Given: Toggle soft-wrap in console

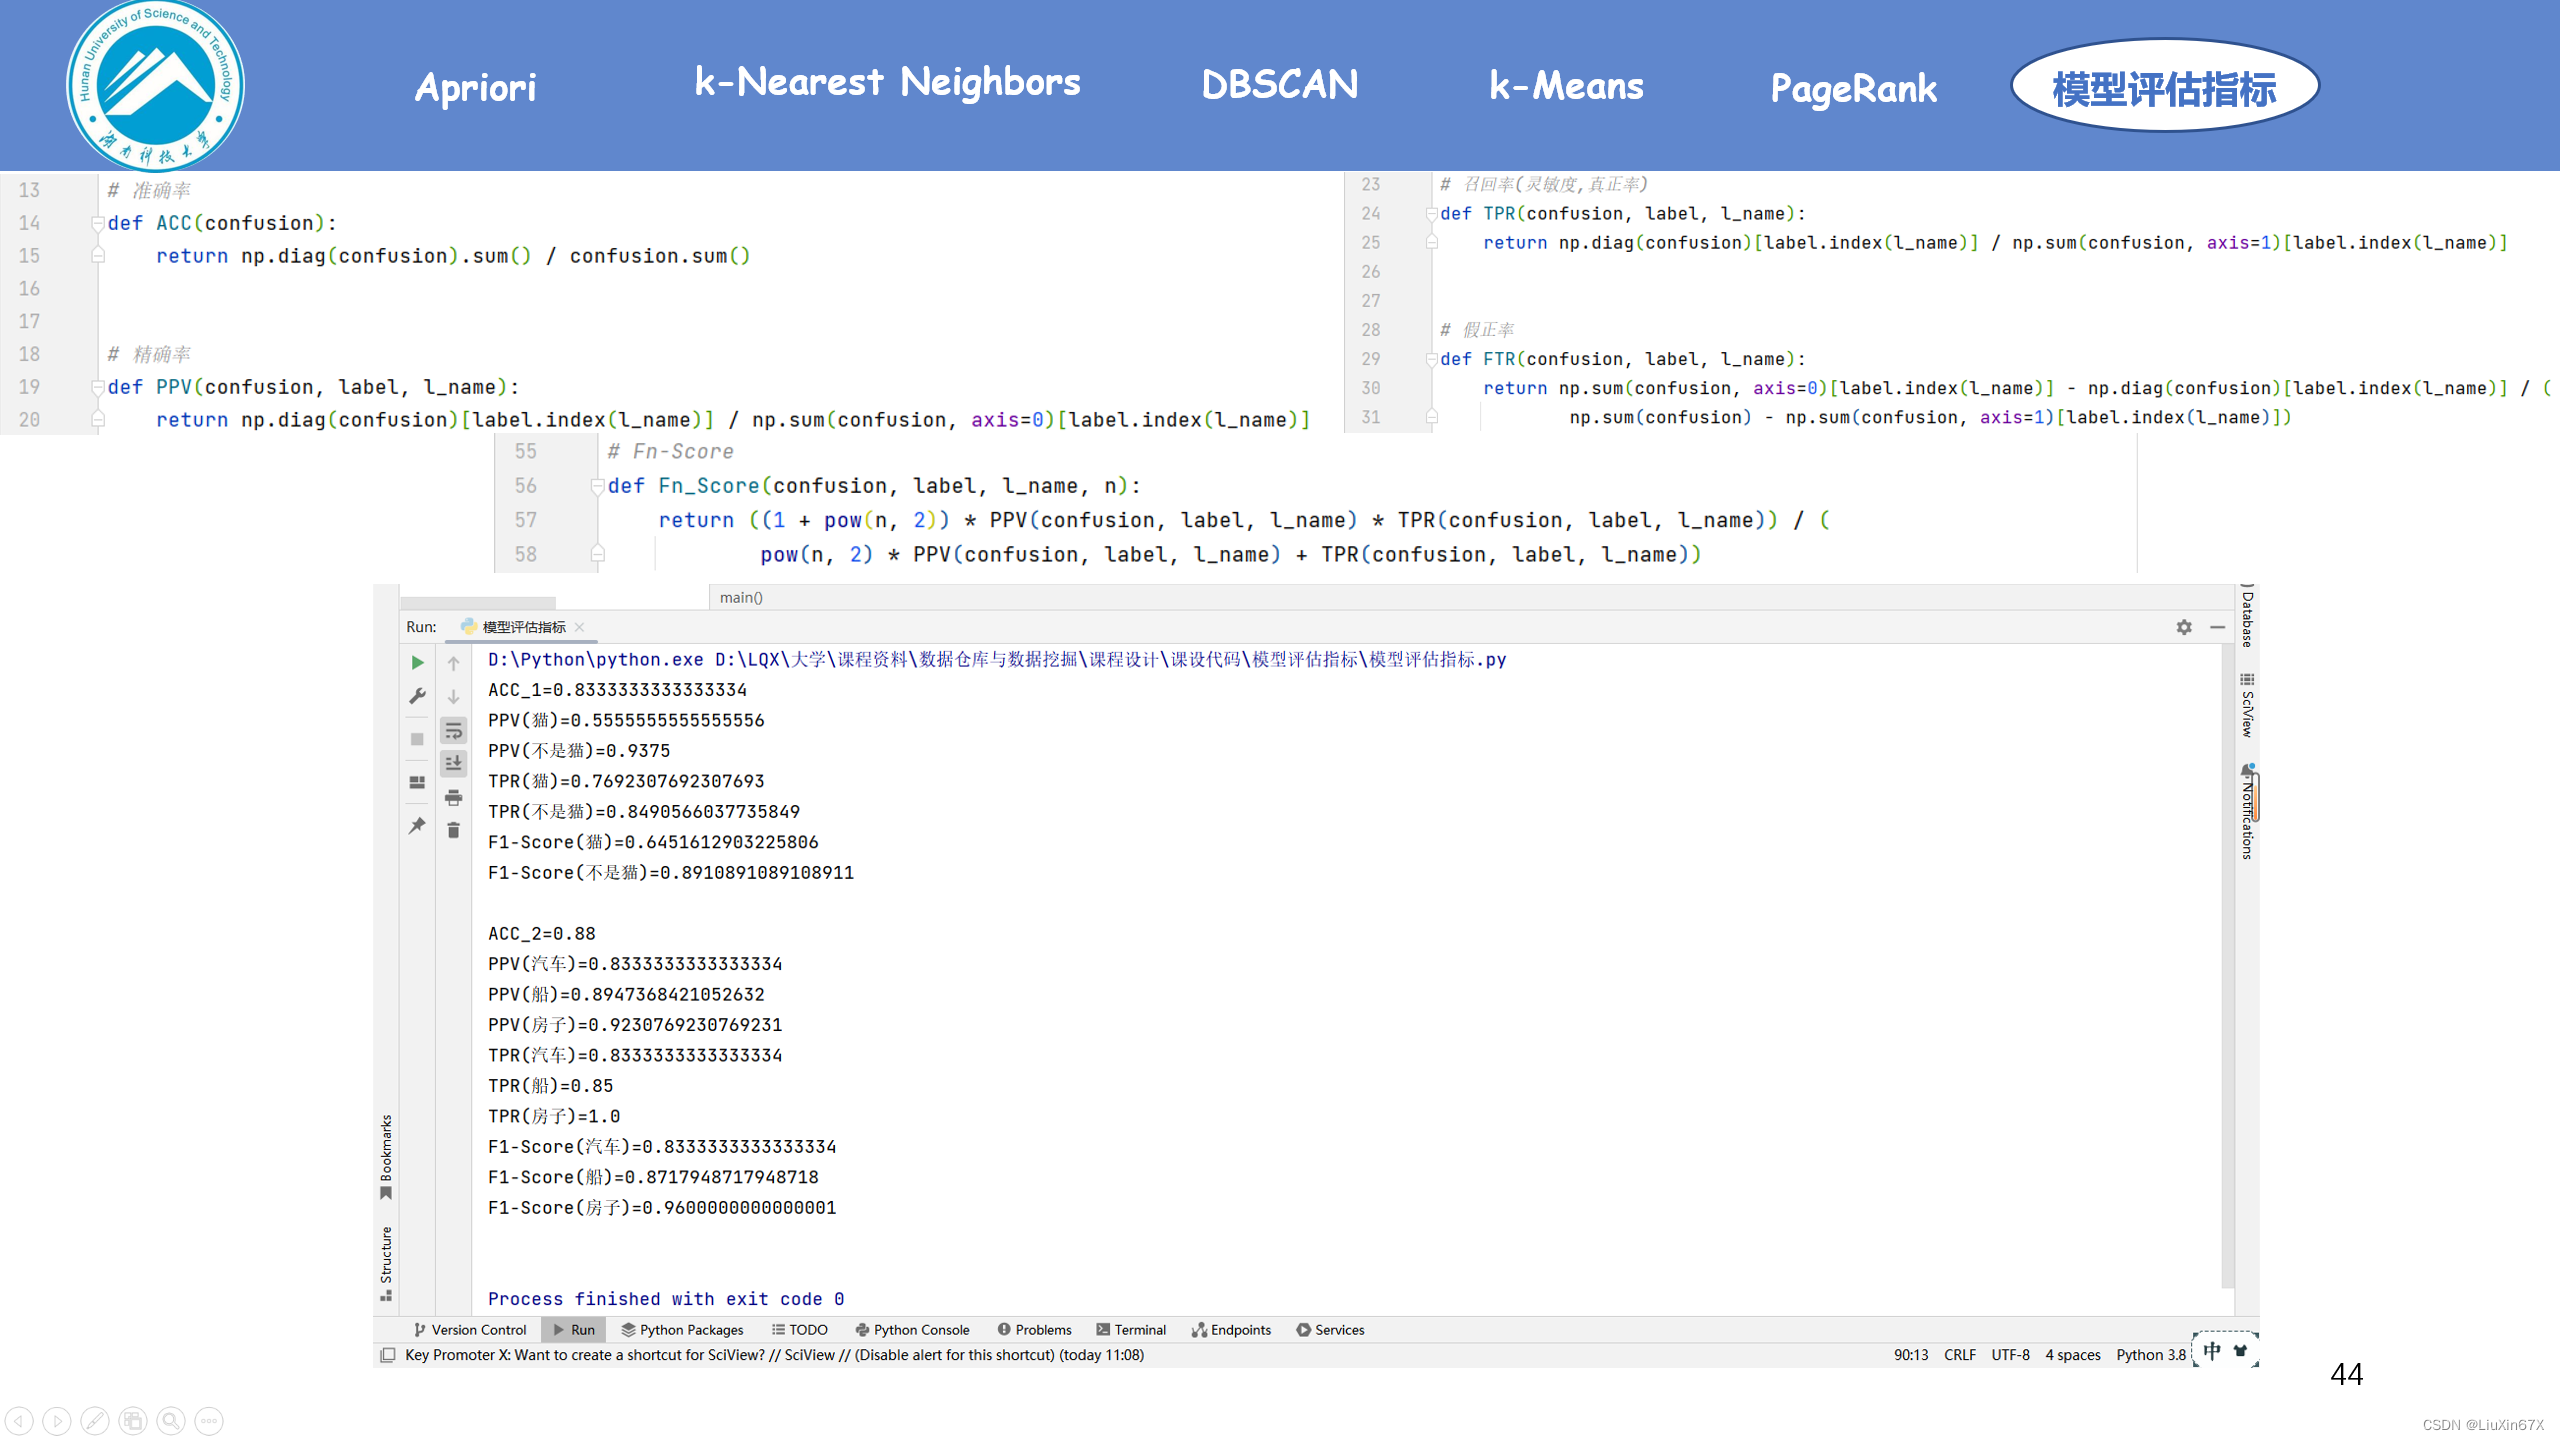Looking at the screenshot, I should (x=453, y=730).
